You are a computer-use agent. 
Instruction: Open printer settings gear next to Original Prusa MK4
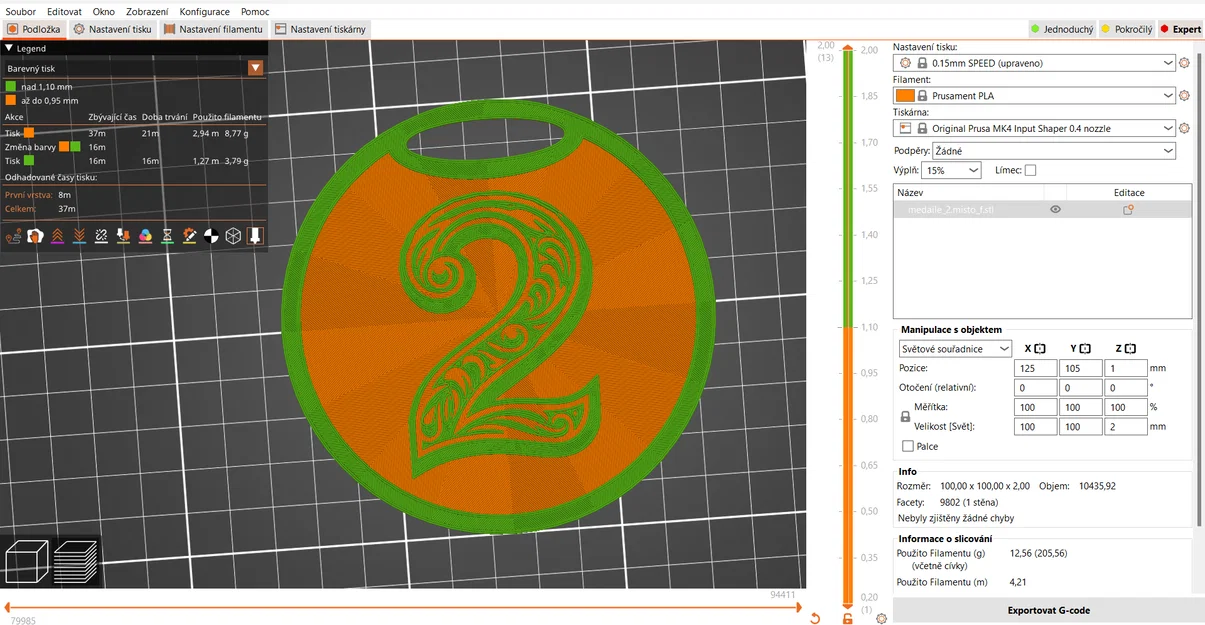(x=1185, y=128)
